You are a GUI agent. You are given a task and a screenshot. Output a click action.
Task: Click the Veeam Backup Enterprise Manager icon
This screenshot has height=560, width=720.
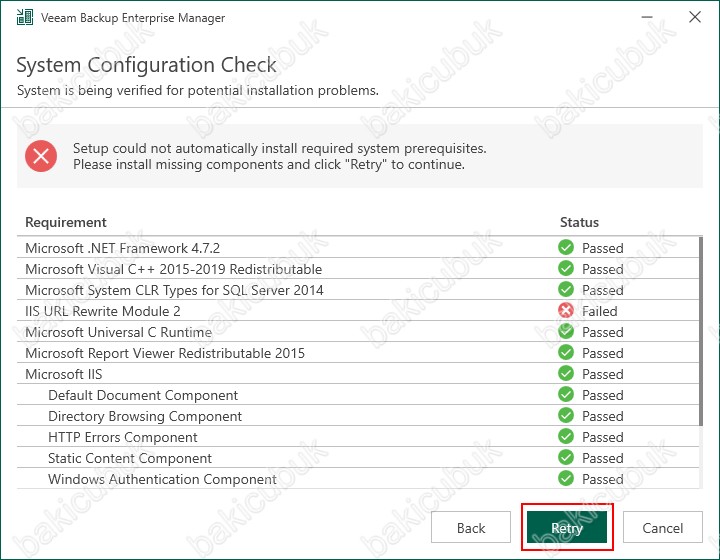pyautogui.click(x=25, y=17)
